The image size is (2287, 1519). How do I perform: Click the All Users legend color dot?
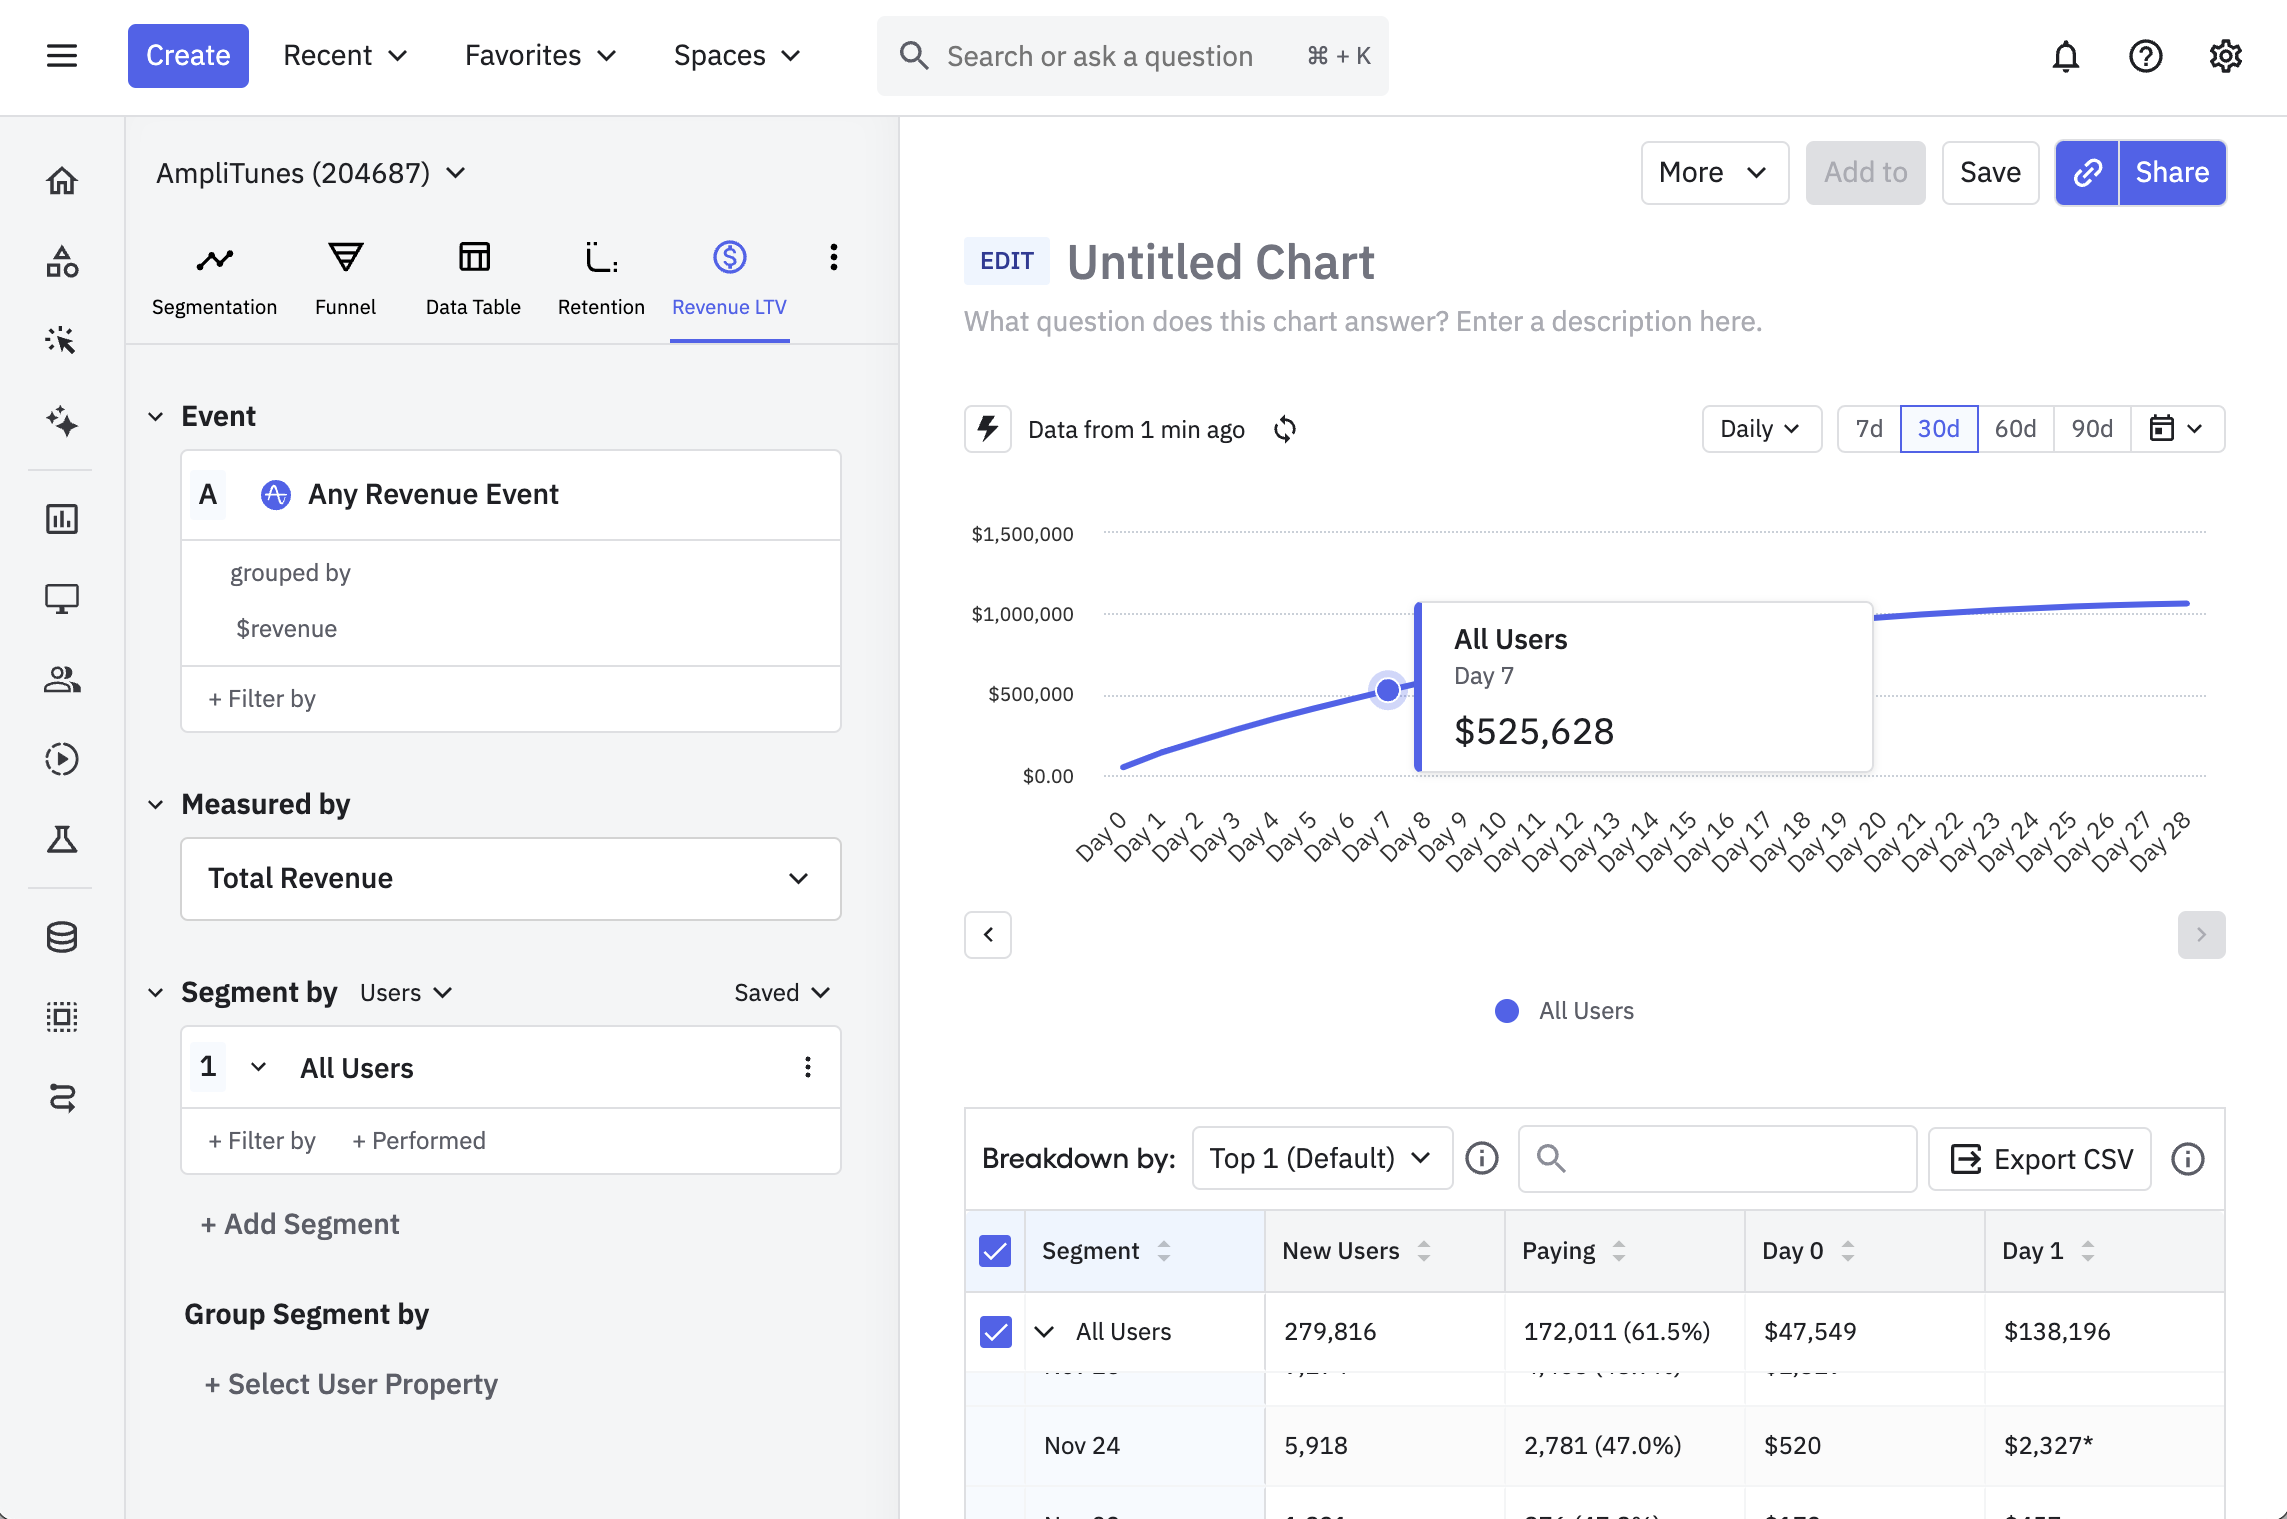click(x=1506, y=1011)
